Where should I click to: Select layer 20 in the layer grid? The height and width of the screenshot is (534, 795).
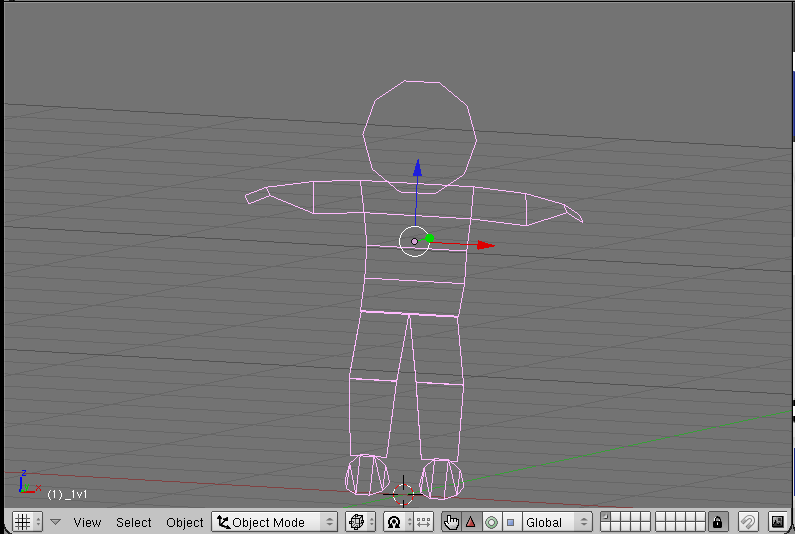point(700,526)
